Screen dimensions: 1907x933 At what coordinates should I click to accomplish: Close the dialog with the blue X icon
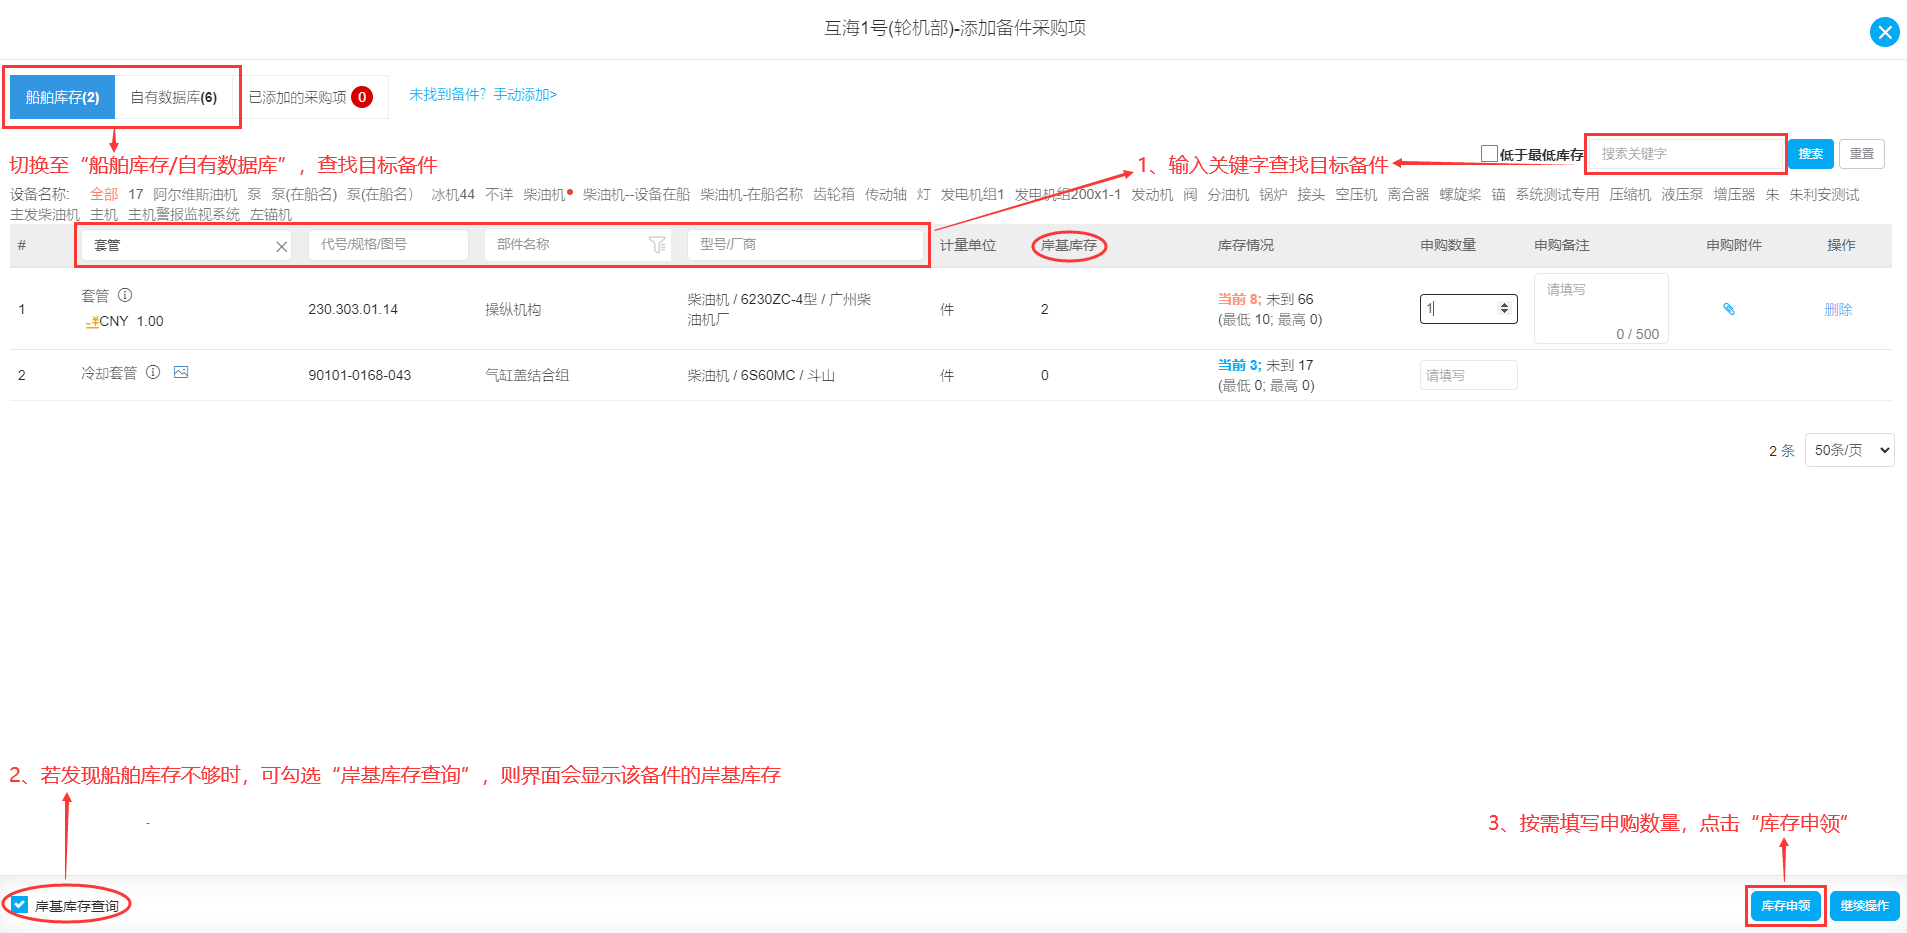coord(1884,32)
